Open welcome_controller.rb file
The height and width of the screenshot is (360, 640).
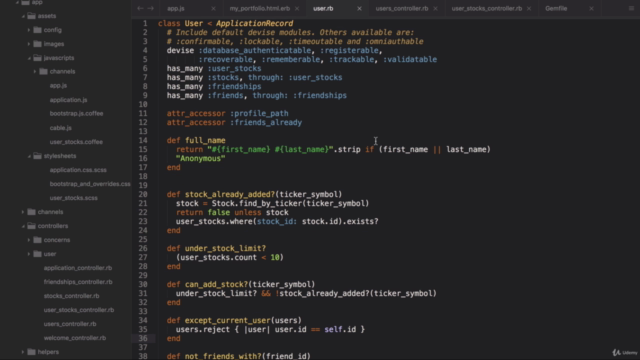pyautogui.click(x=75, y=338)
